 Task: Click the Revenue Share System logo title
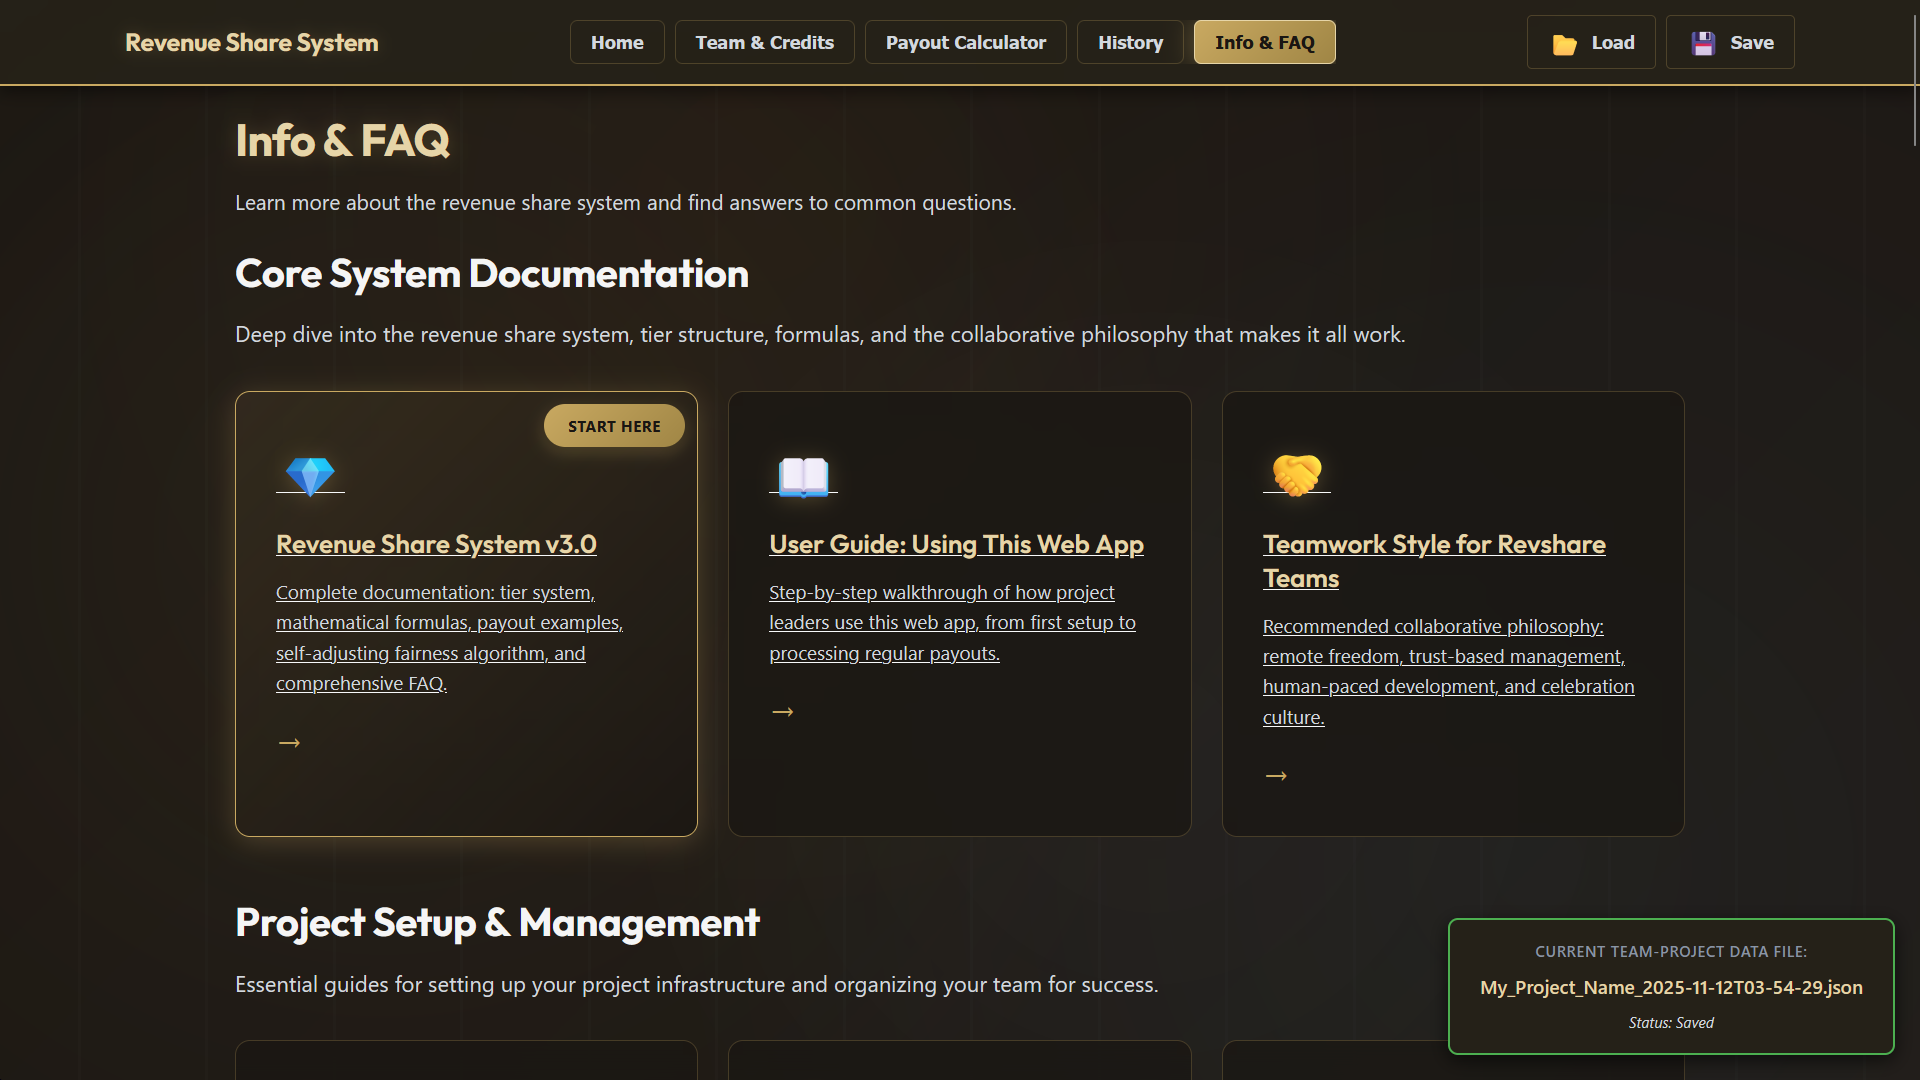pyautogui.click(x=252, y=42)
